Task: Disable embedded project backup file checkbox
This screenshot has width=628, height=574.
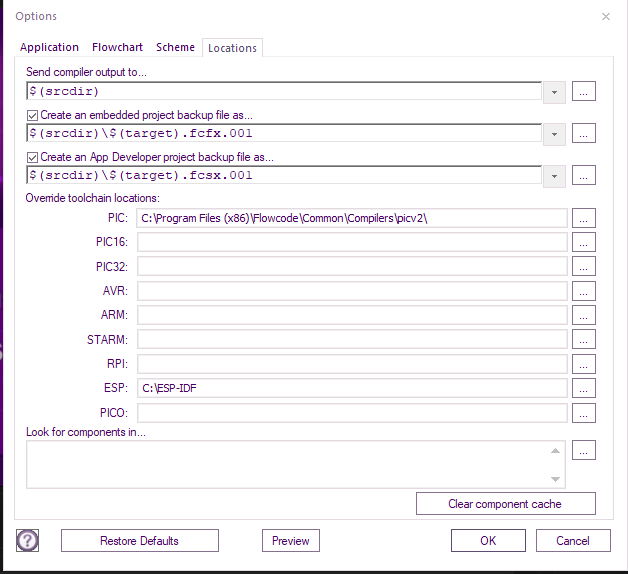Action: tap(33, 116)
